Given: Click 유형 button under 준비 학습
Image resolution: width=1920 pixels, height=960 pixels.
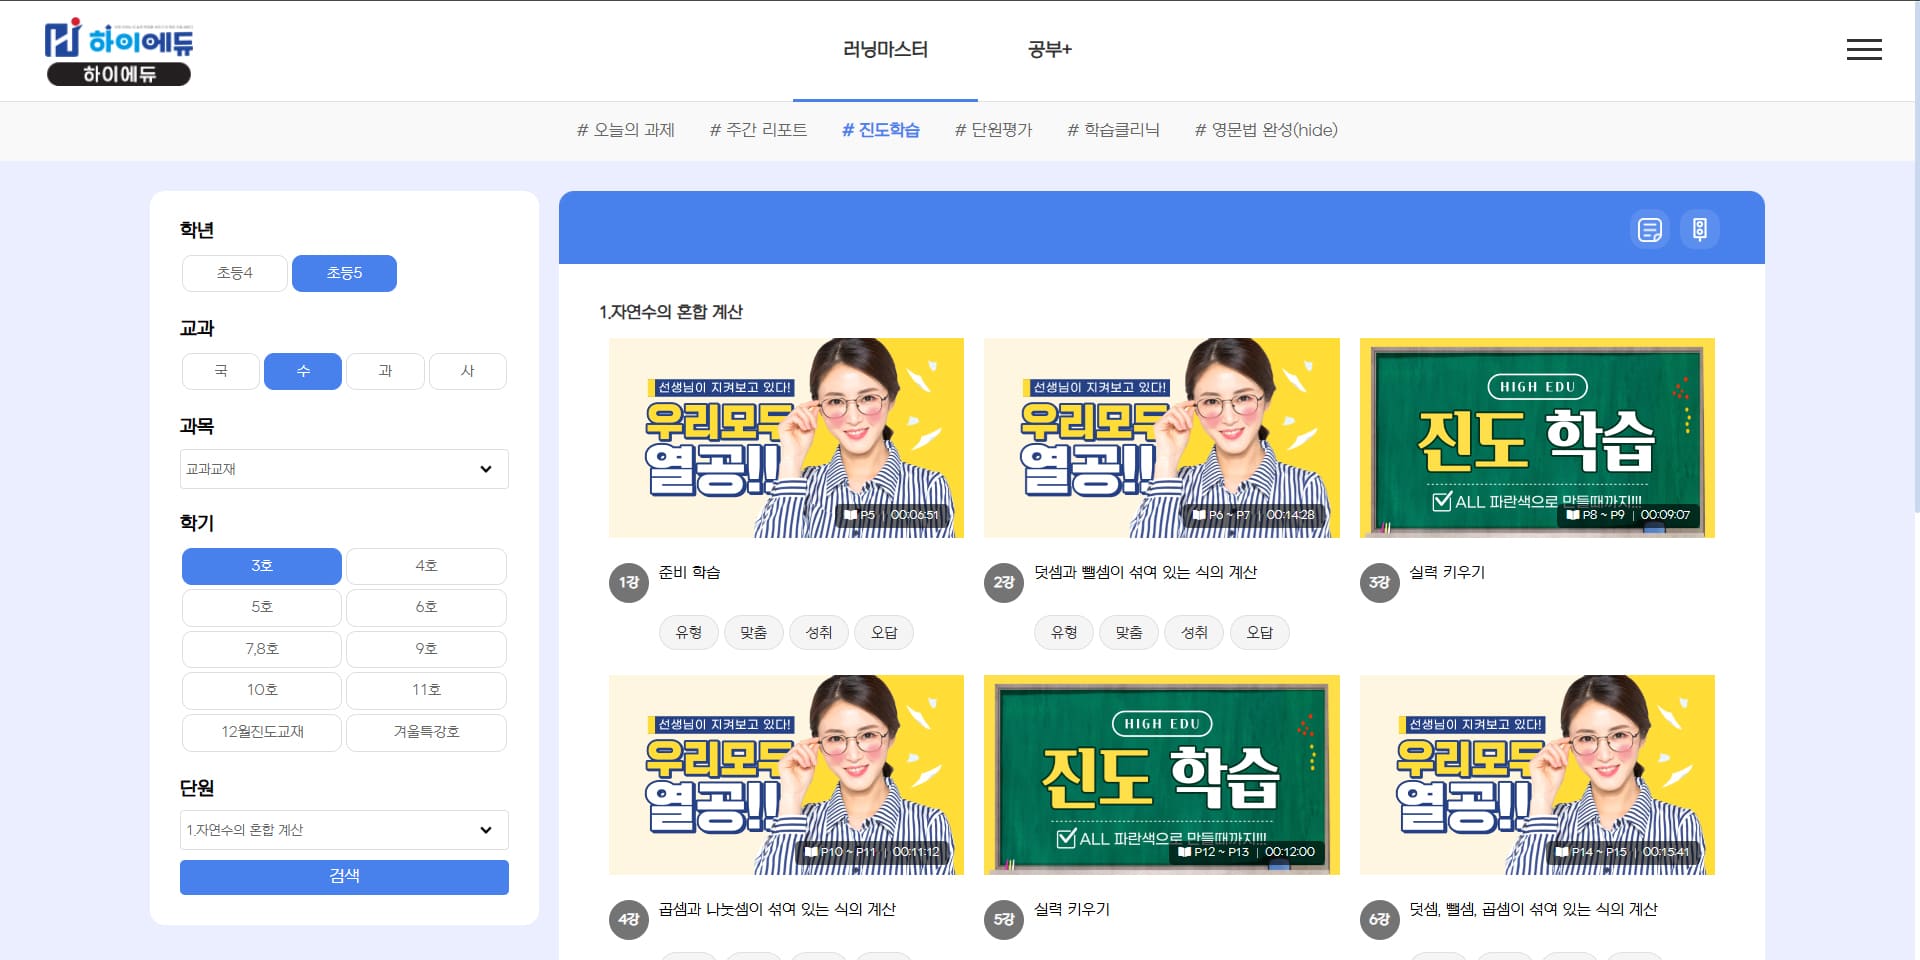Looking at the screenshot, I should 688,633.
